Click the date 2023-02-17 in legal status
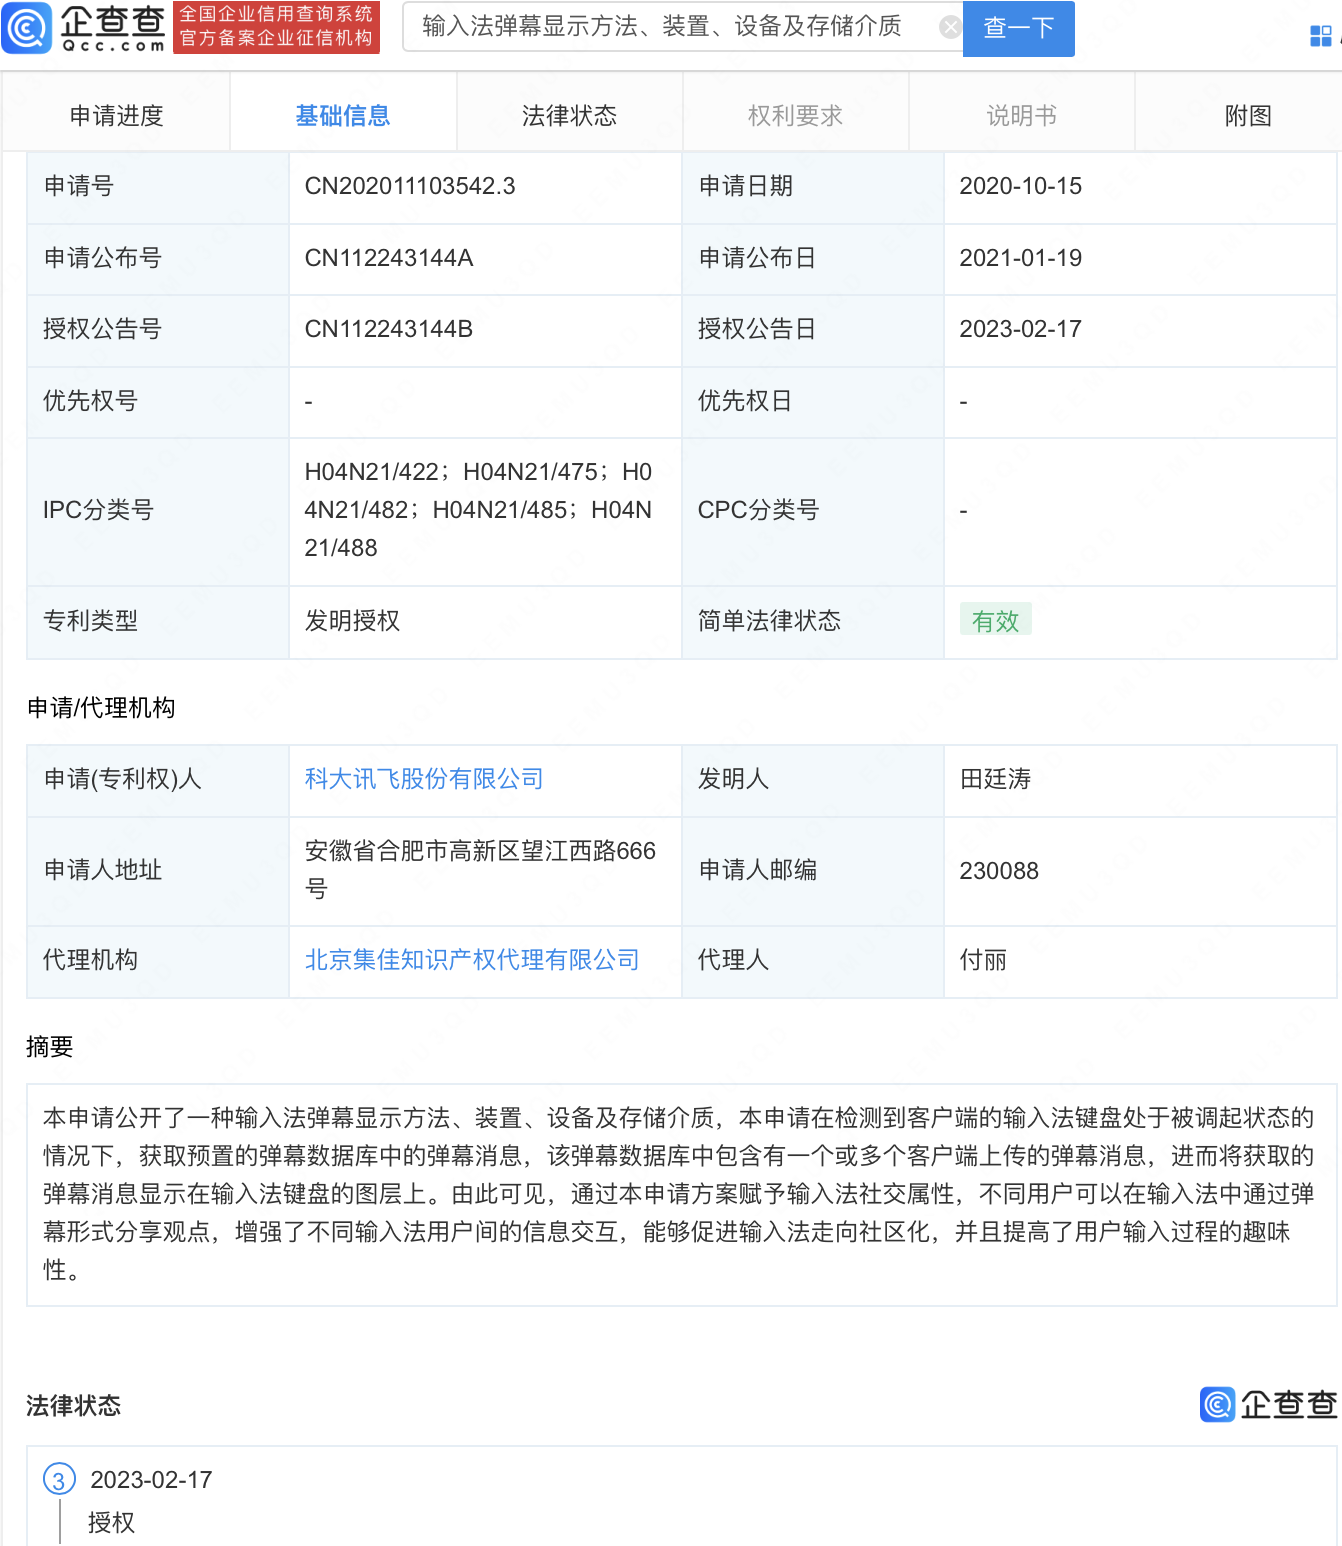Image resolution: width=1342 pixels, height=1546 pixels. coord(150,1479)
